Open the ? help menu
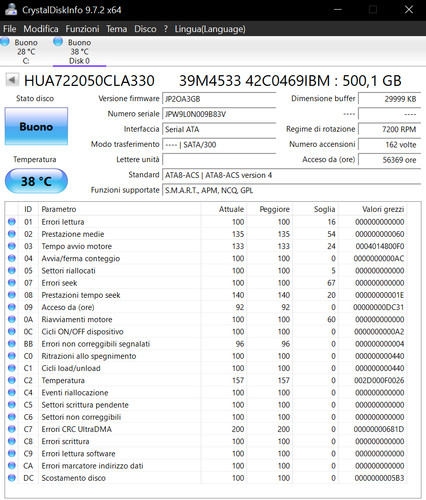Screen dimensions: 426x500 166,29
